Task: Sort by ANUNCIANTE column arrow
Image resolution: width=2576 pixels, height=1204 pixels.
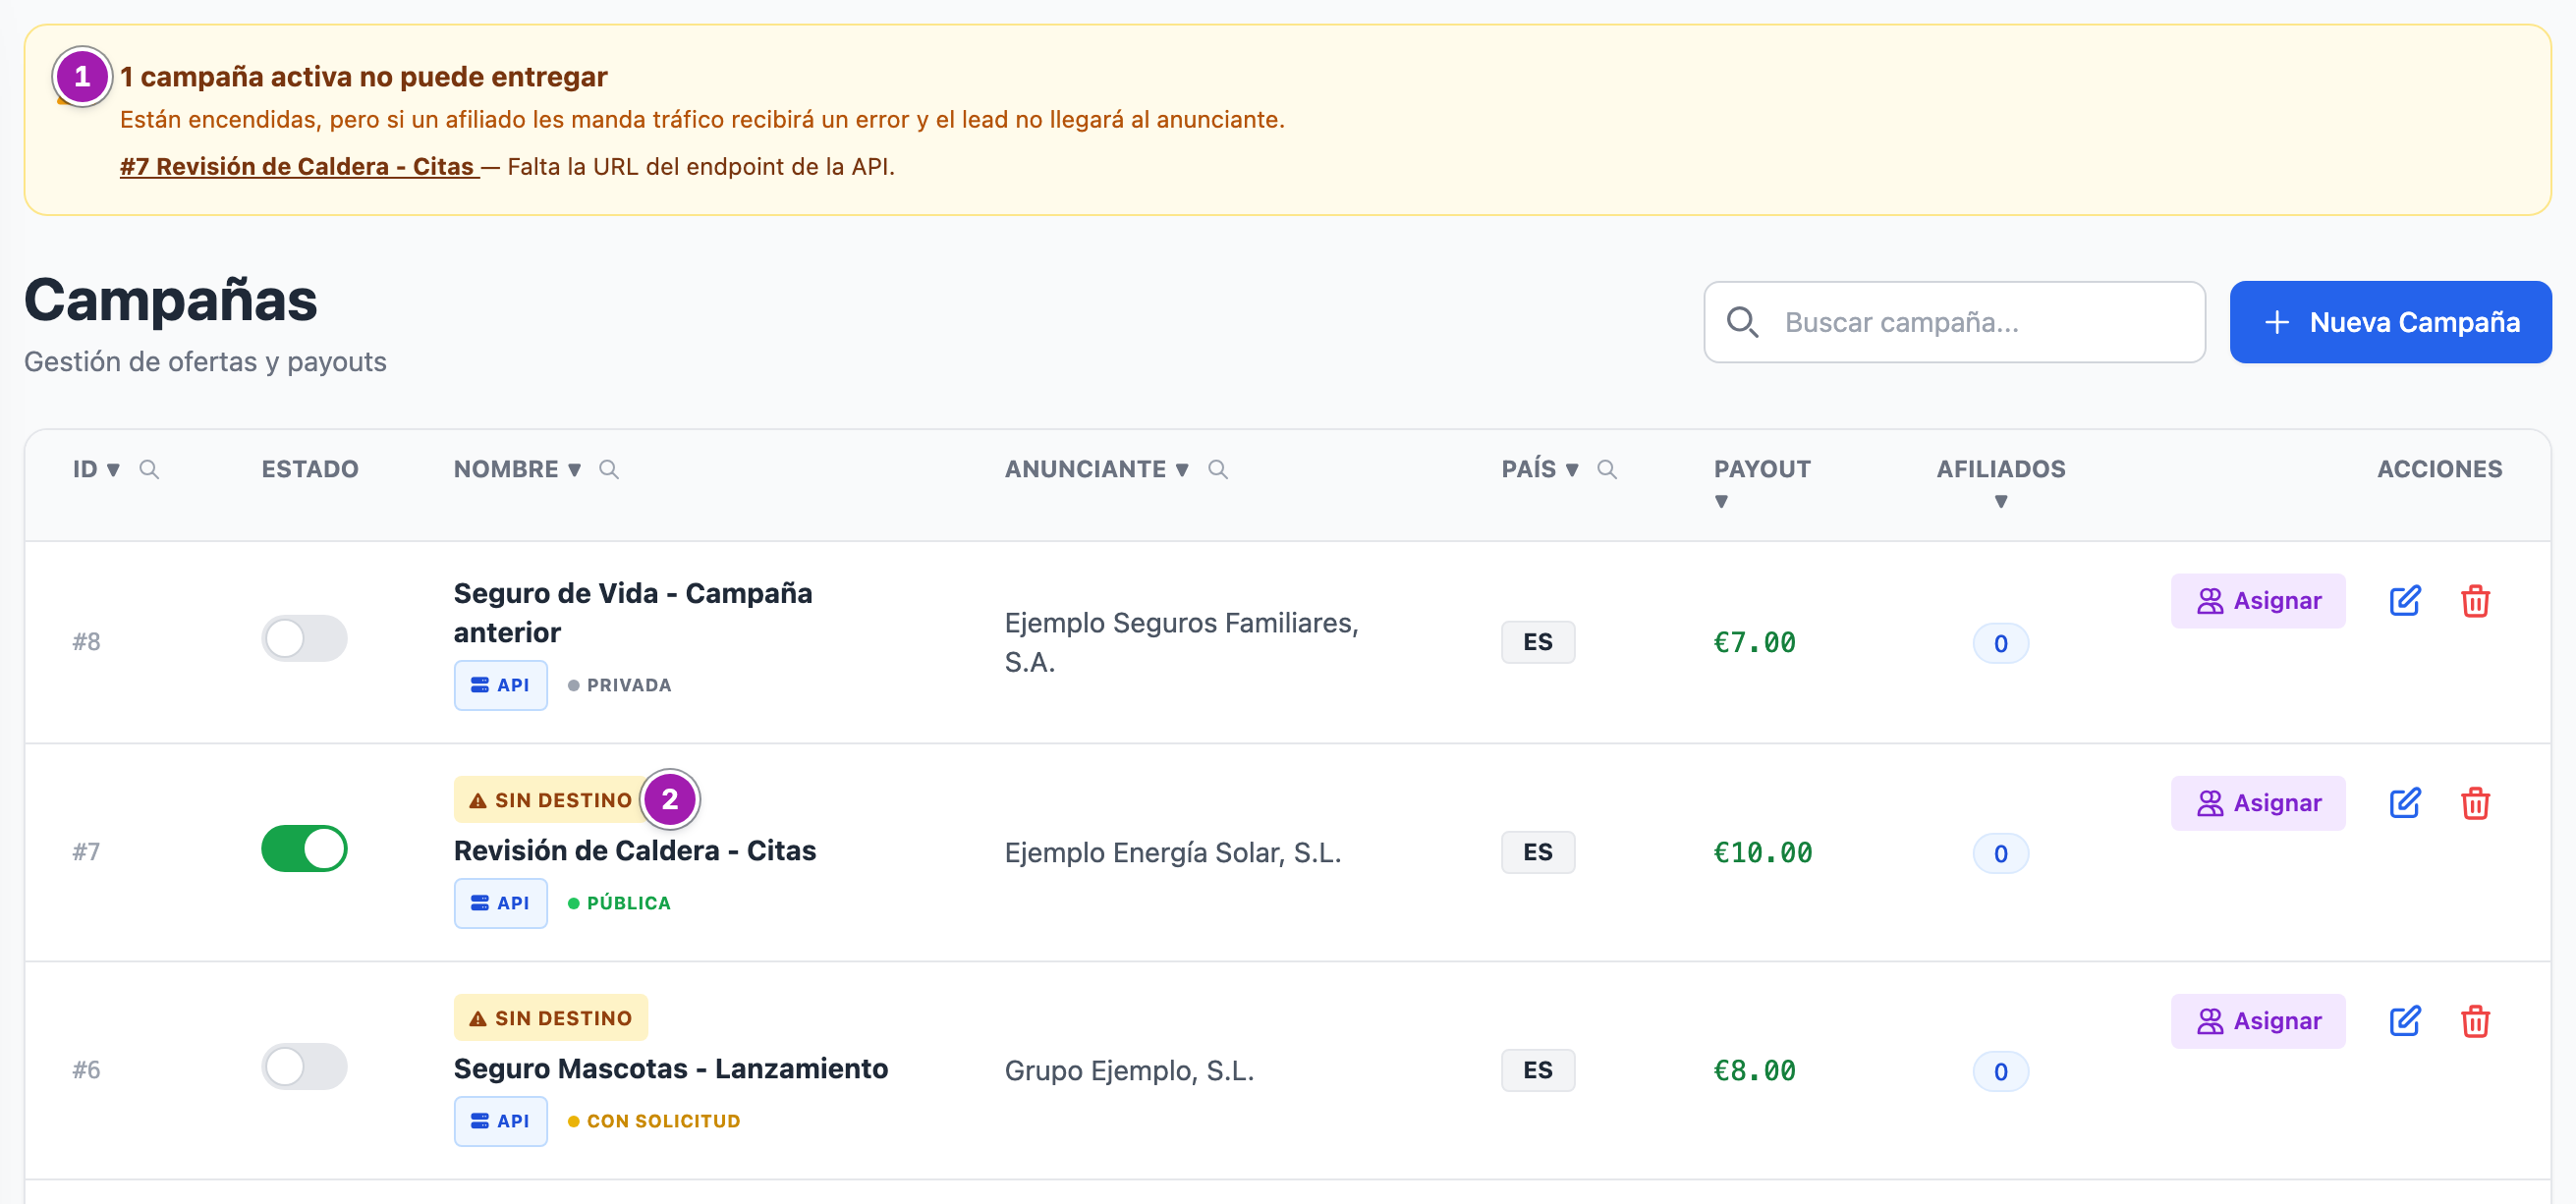Action: 1182,470
